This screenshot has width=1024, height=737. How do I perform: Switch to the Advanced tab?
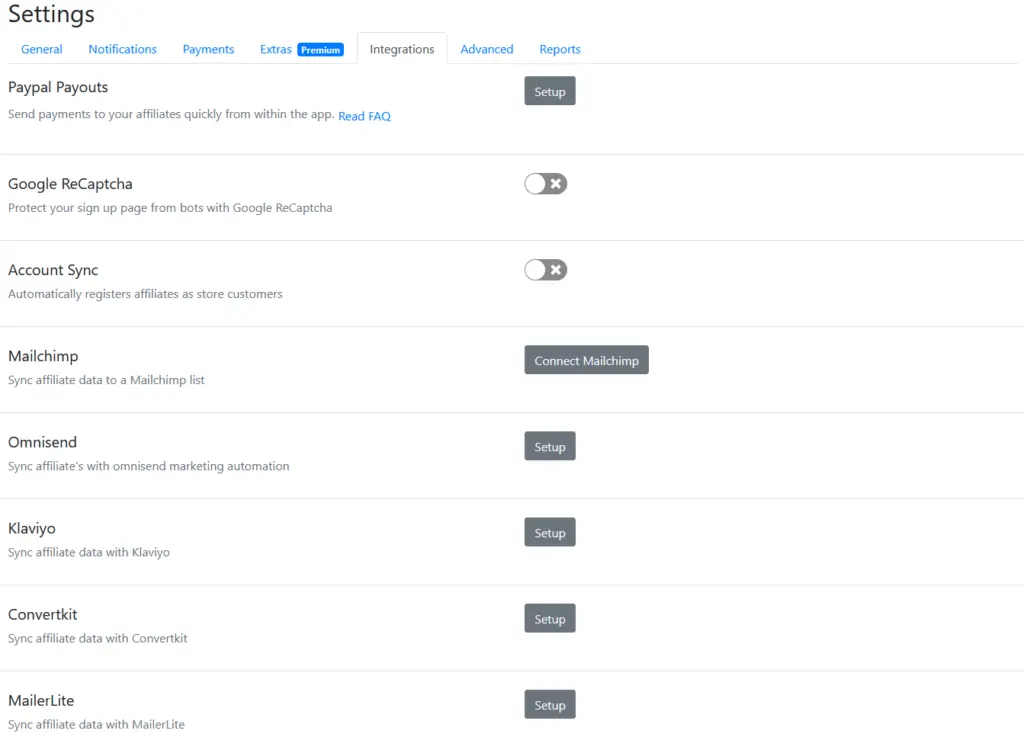point(487,49)
